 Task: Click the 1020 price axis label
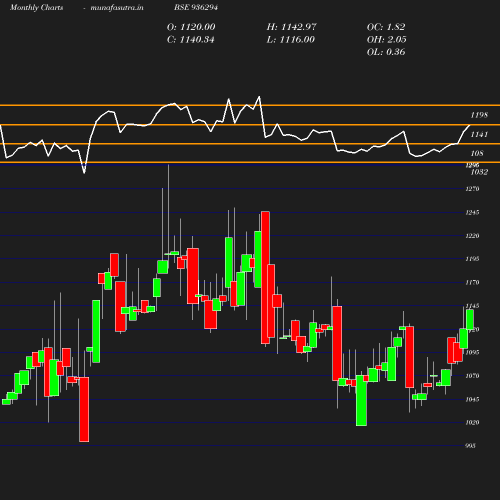pos(472,423)
